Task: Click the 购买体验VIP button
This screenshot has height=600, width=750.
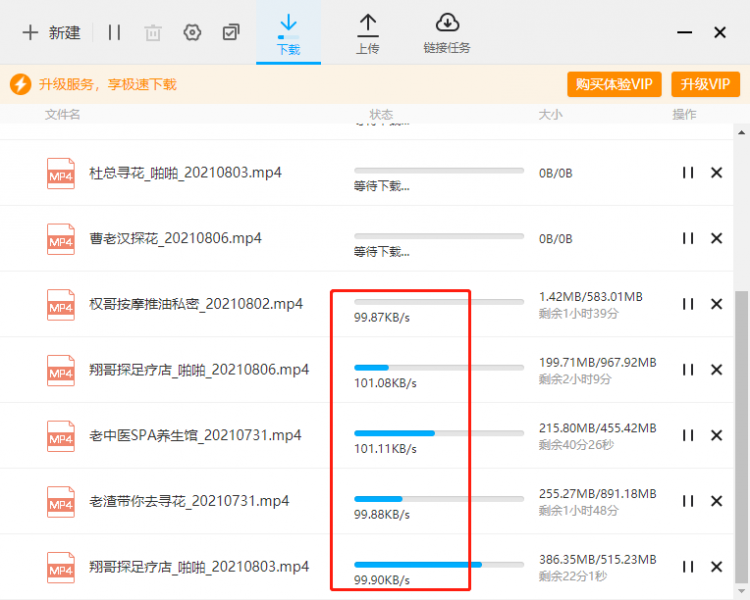Action: point(614,84)
